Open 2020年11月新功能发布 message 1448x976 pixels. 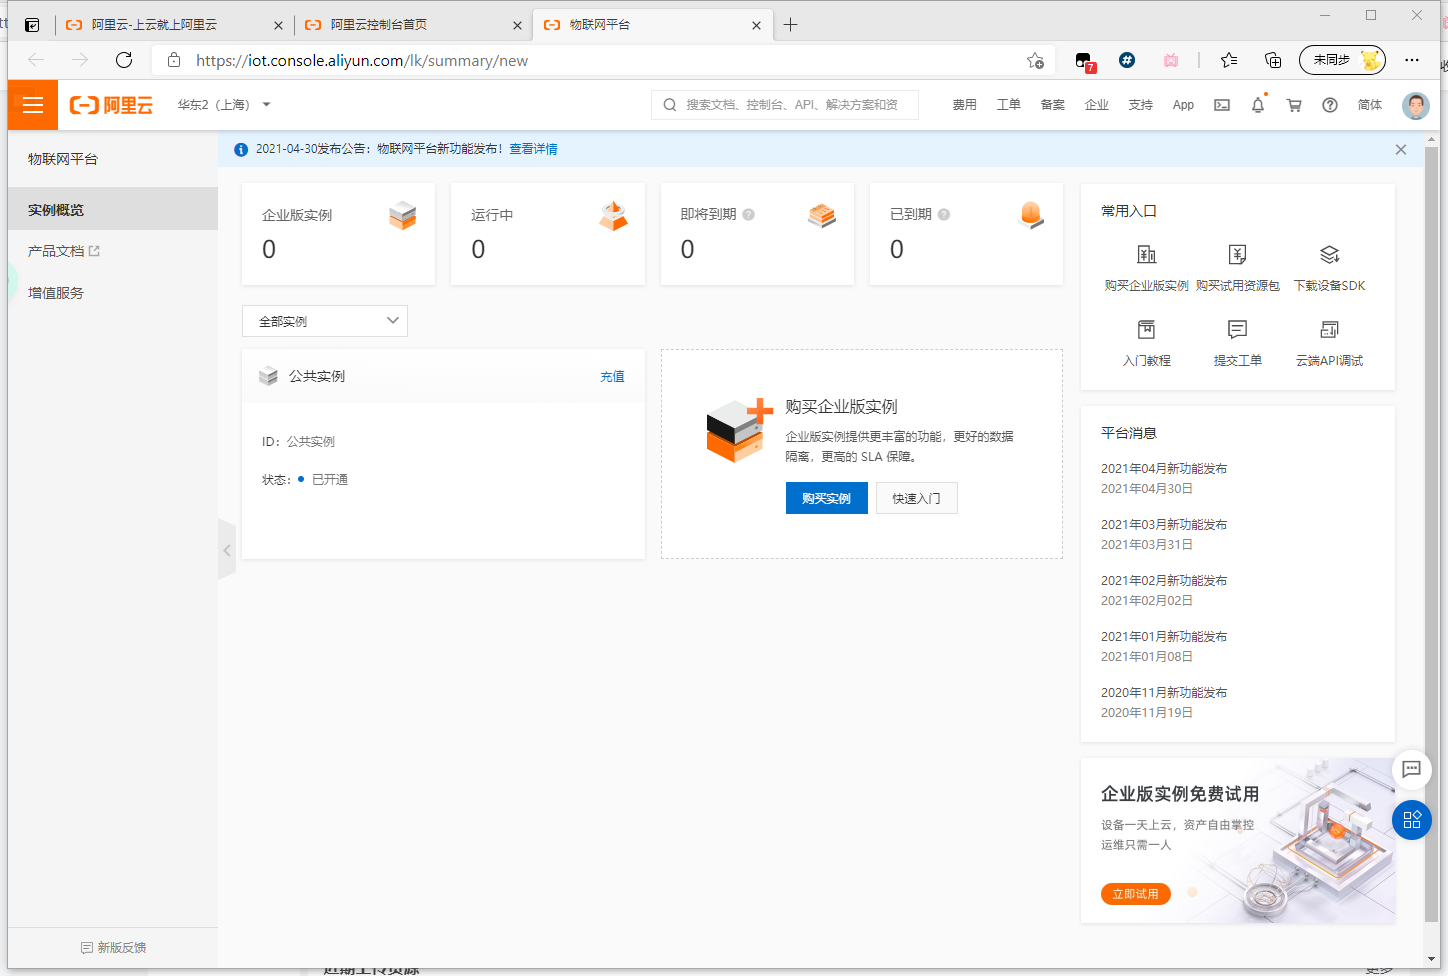tap(1164, 693)
